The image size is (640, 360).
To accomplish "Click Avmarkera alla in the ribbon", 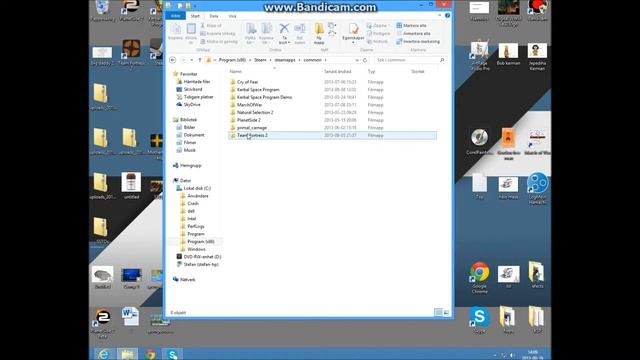I will pos(413,33).
